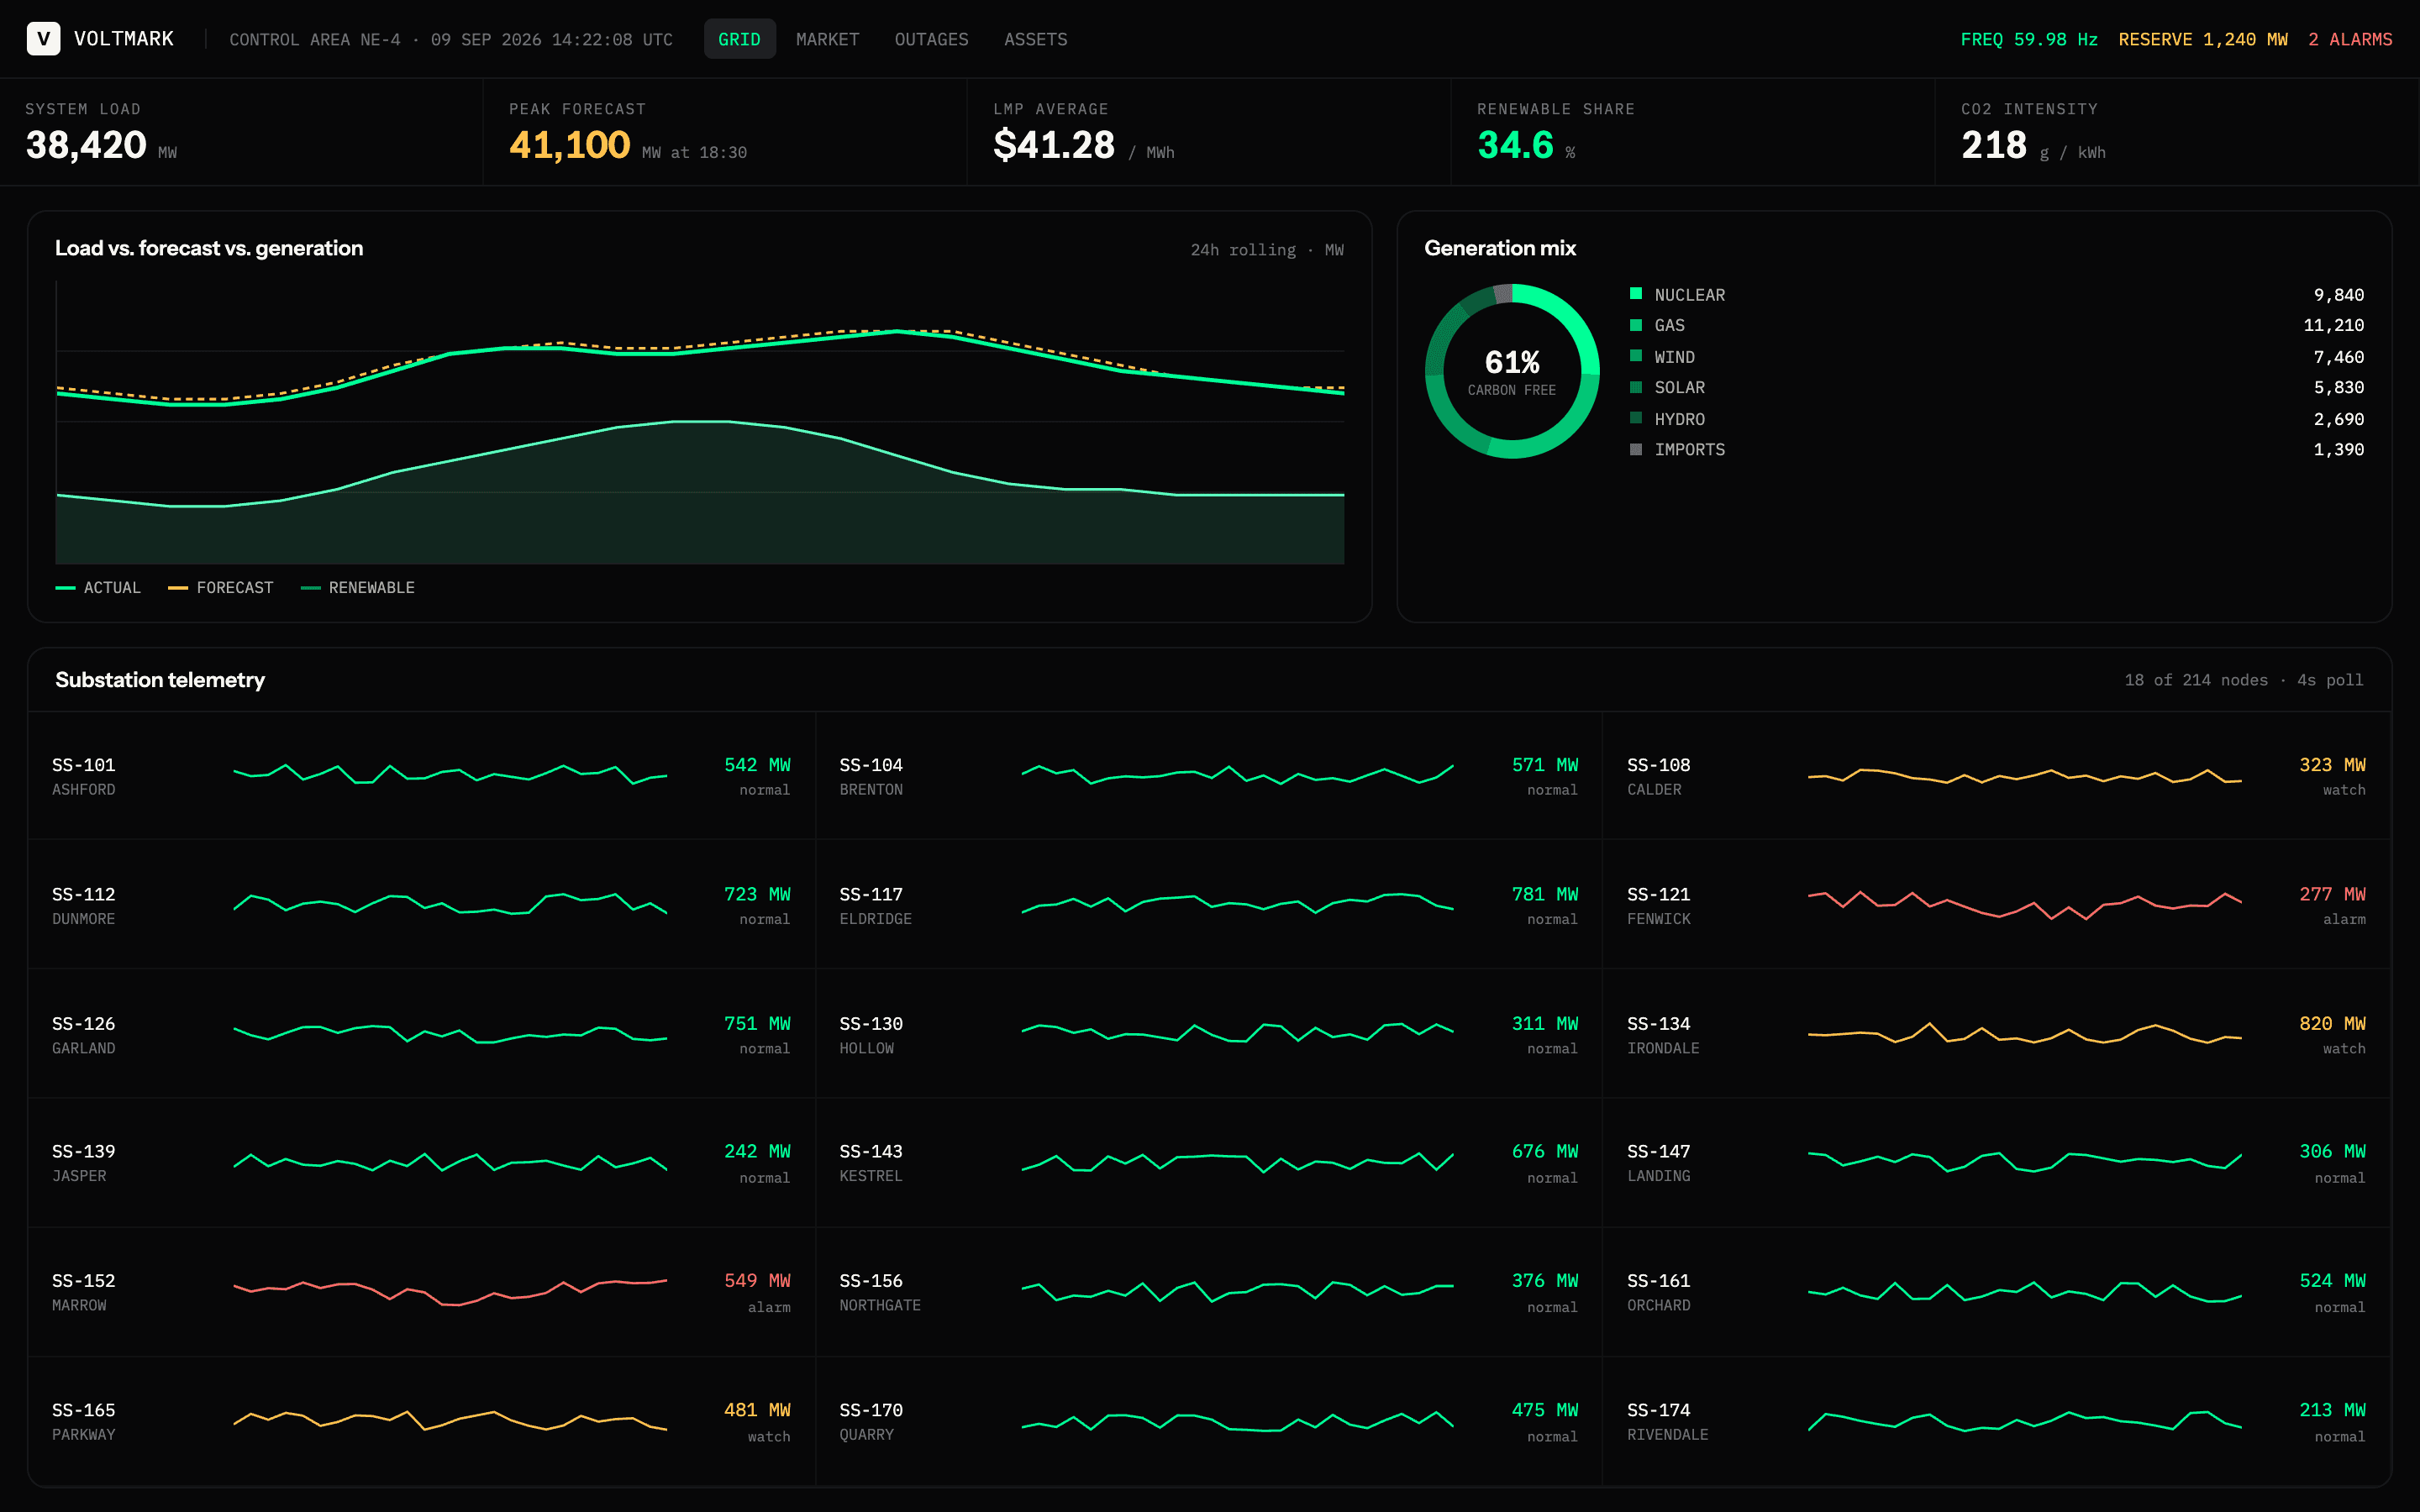Toggle the ACTUAL series legend
This screenshot has width=2420, height=1512.
point(98,587)
